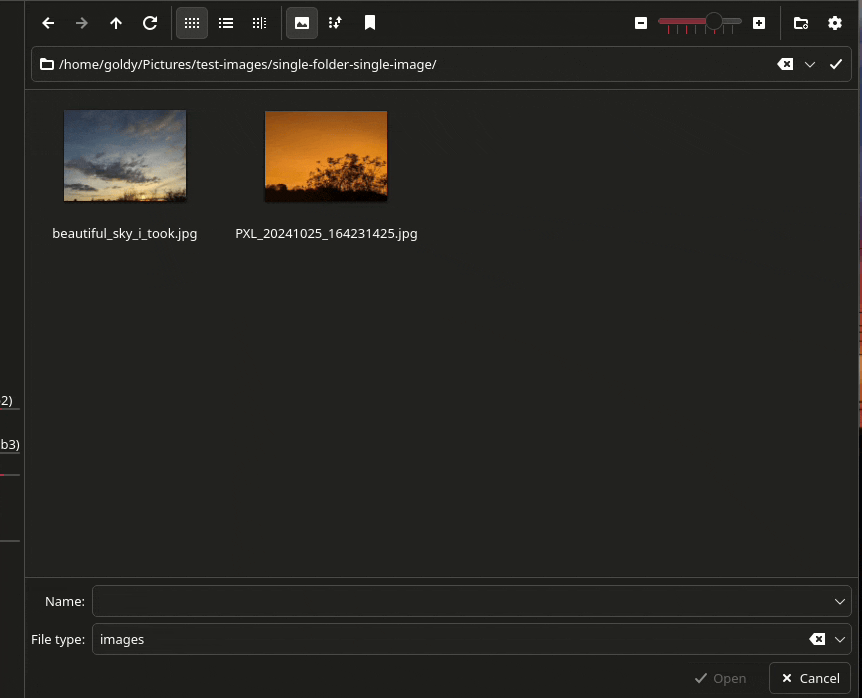Zoom out with the minus button
Viewport: 862px width, 698px height.
(x=641, y=23)
